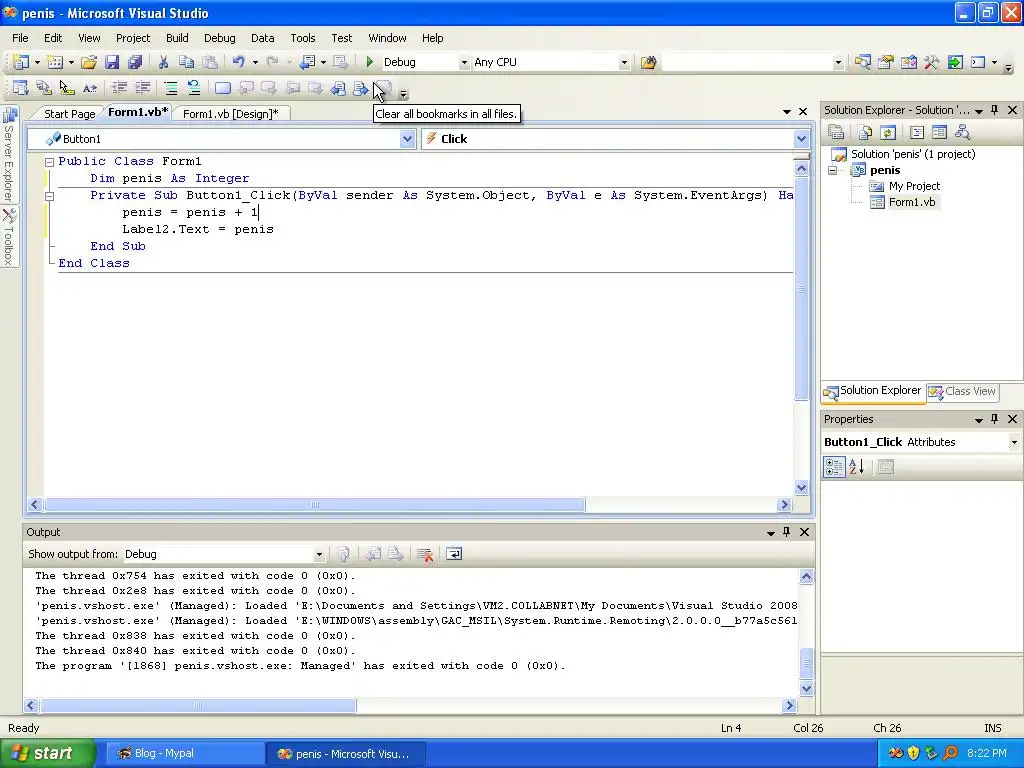1024x768 pixels.
Task: Toggle Show All Files in Solution Explorer
Action: (865, 133)
